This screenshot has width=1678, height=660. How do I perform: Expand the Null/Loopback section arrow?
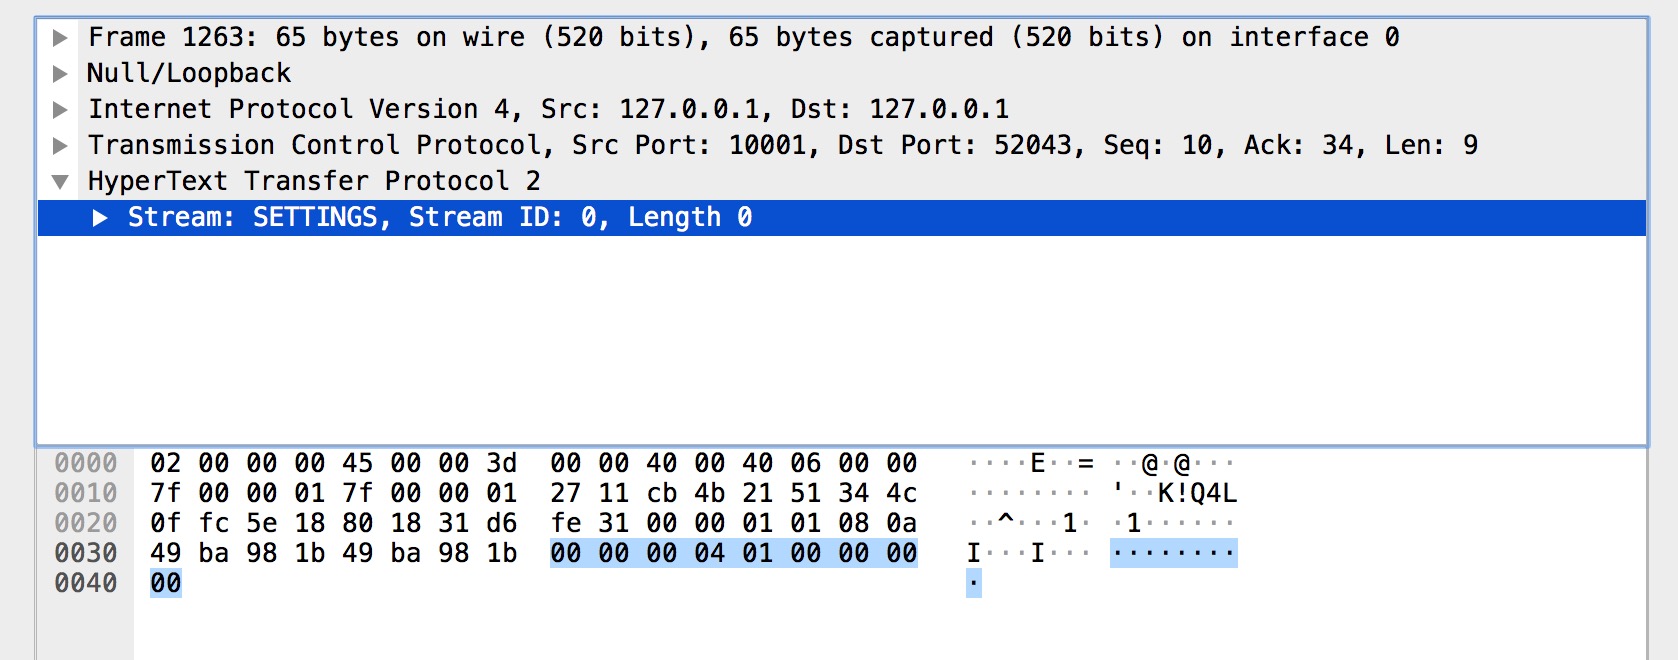(60, 74)
